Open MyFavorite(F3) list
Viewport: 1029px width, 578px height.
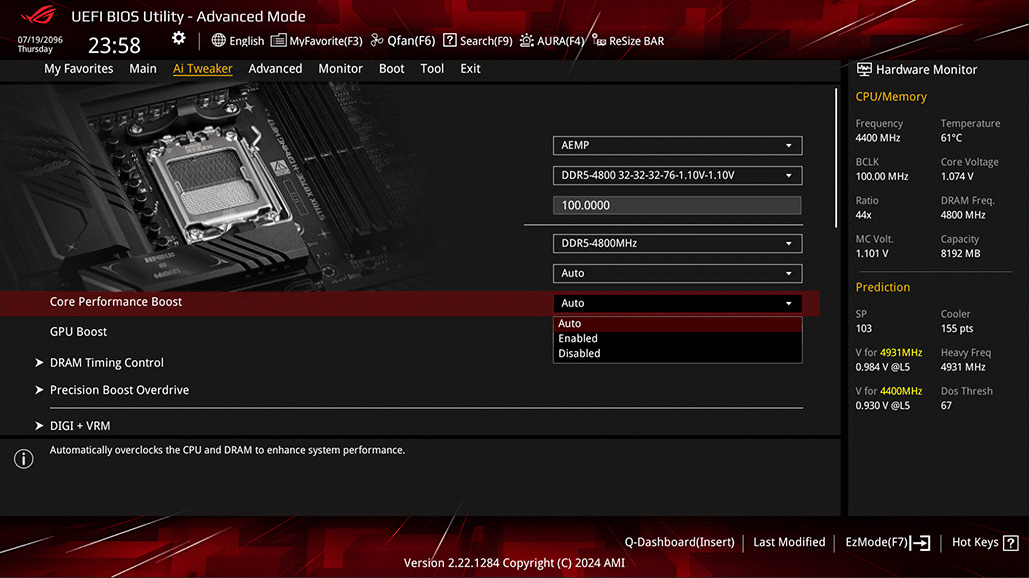click(x=316, y=41)
